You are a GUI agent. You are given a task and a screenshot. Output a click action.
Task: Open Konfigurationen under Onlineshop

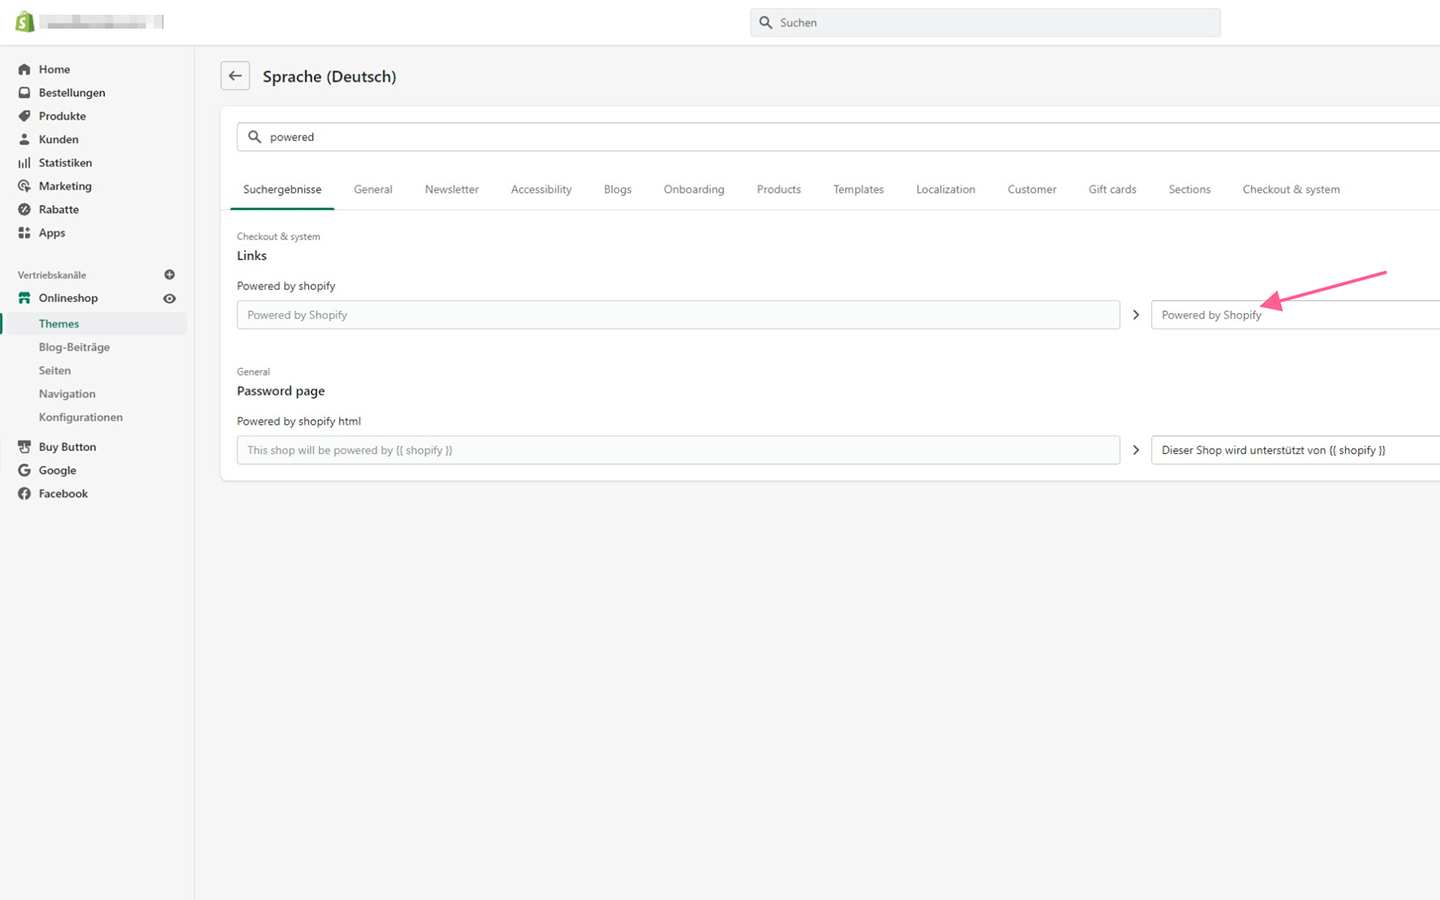pos(81,417)
